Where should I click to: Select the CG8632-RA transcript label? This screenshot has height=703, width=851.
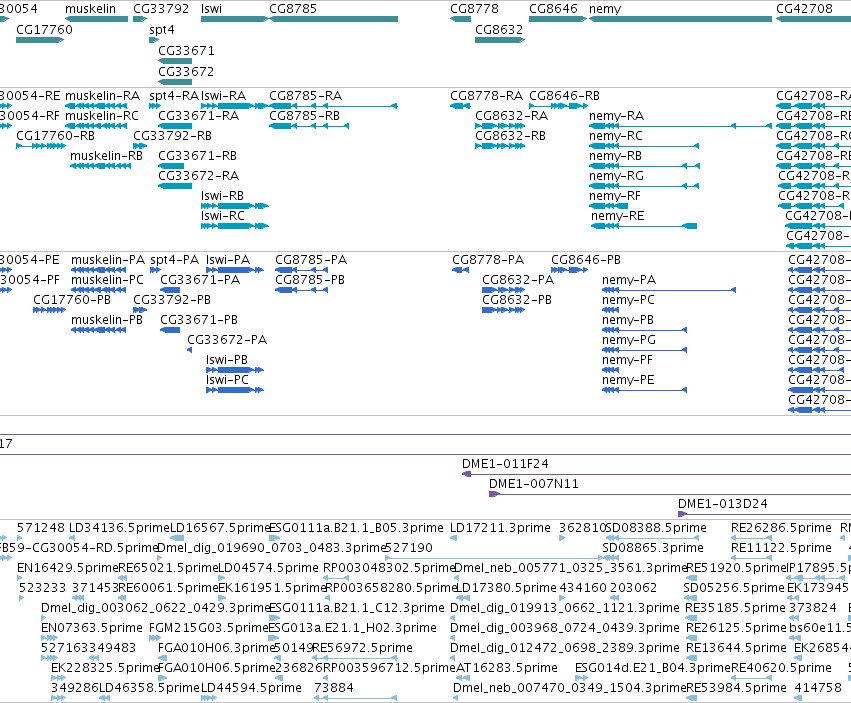tap(512, 116)
